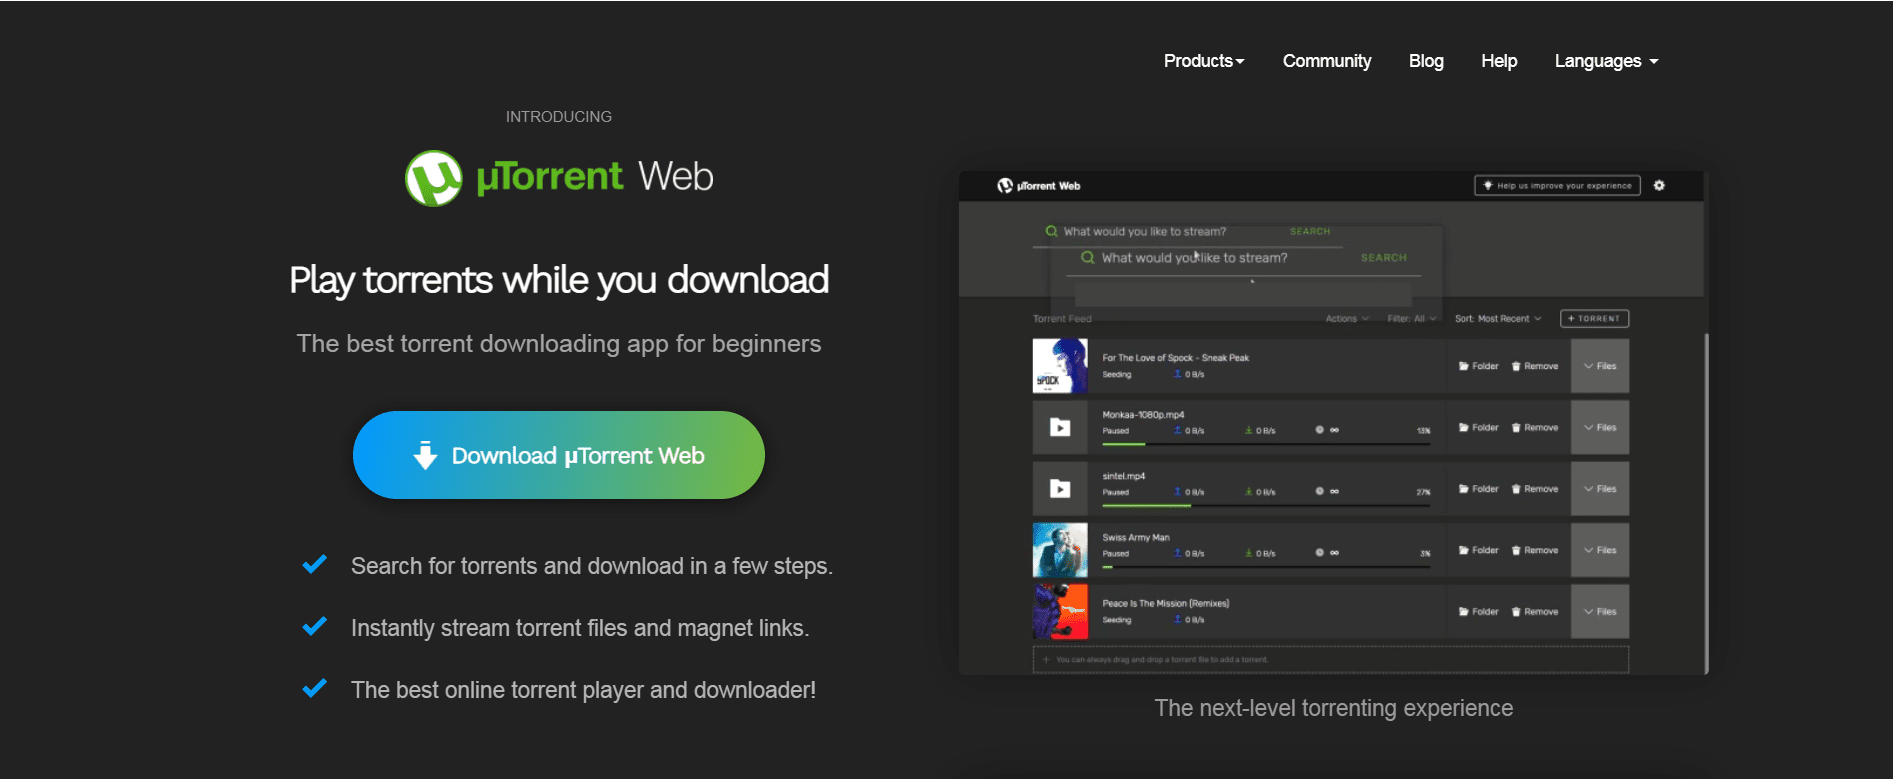Image resolution: width=1893 pixels, height=779 pixels.
Task: Click the front search magnifier icon in preview
Action: tap(1088, 257)
